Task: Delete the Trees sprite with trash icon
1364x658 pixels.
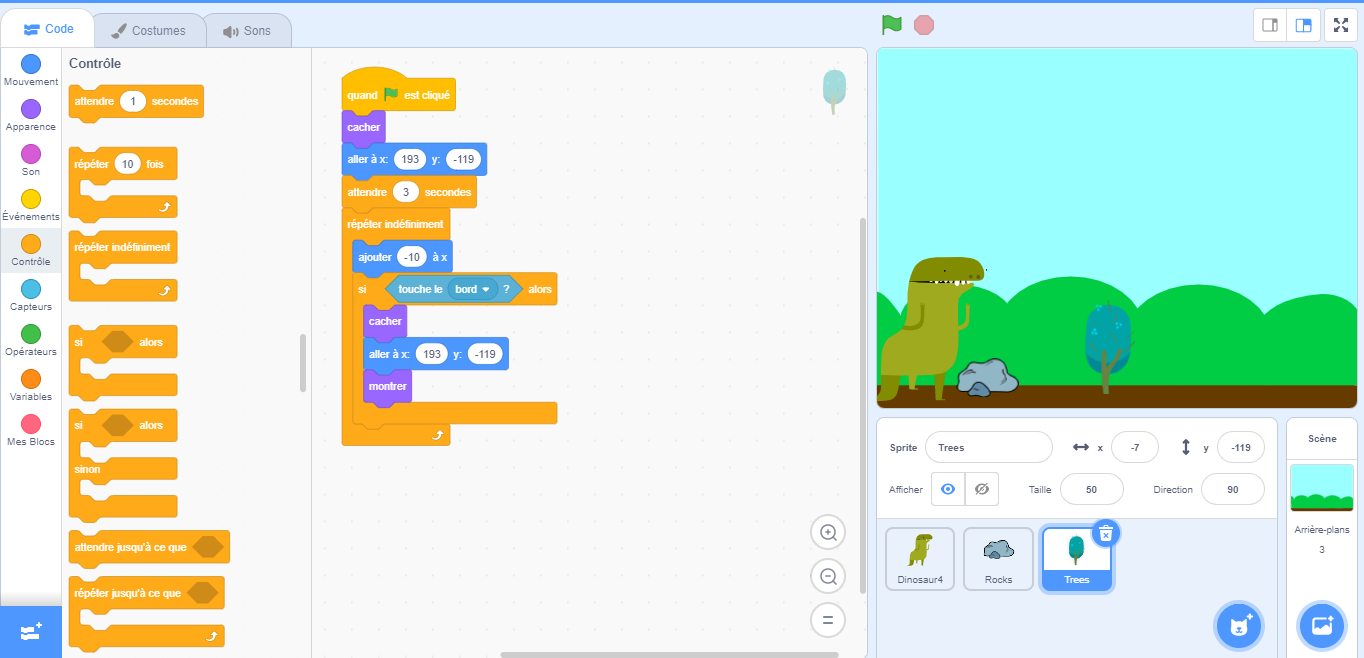Action: coord(1105,534)
